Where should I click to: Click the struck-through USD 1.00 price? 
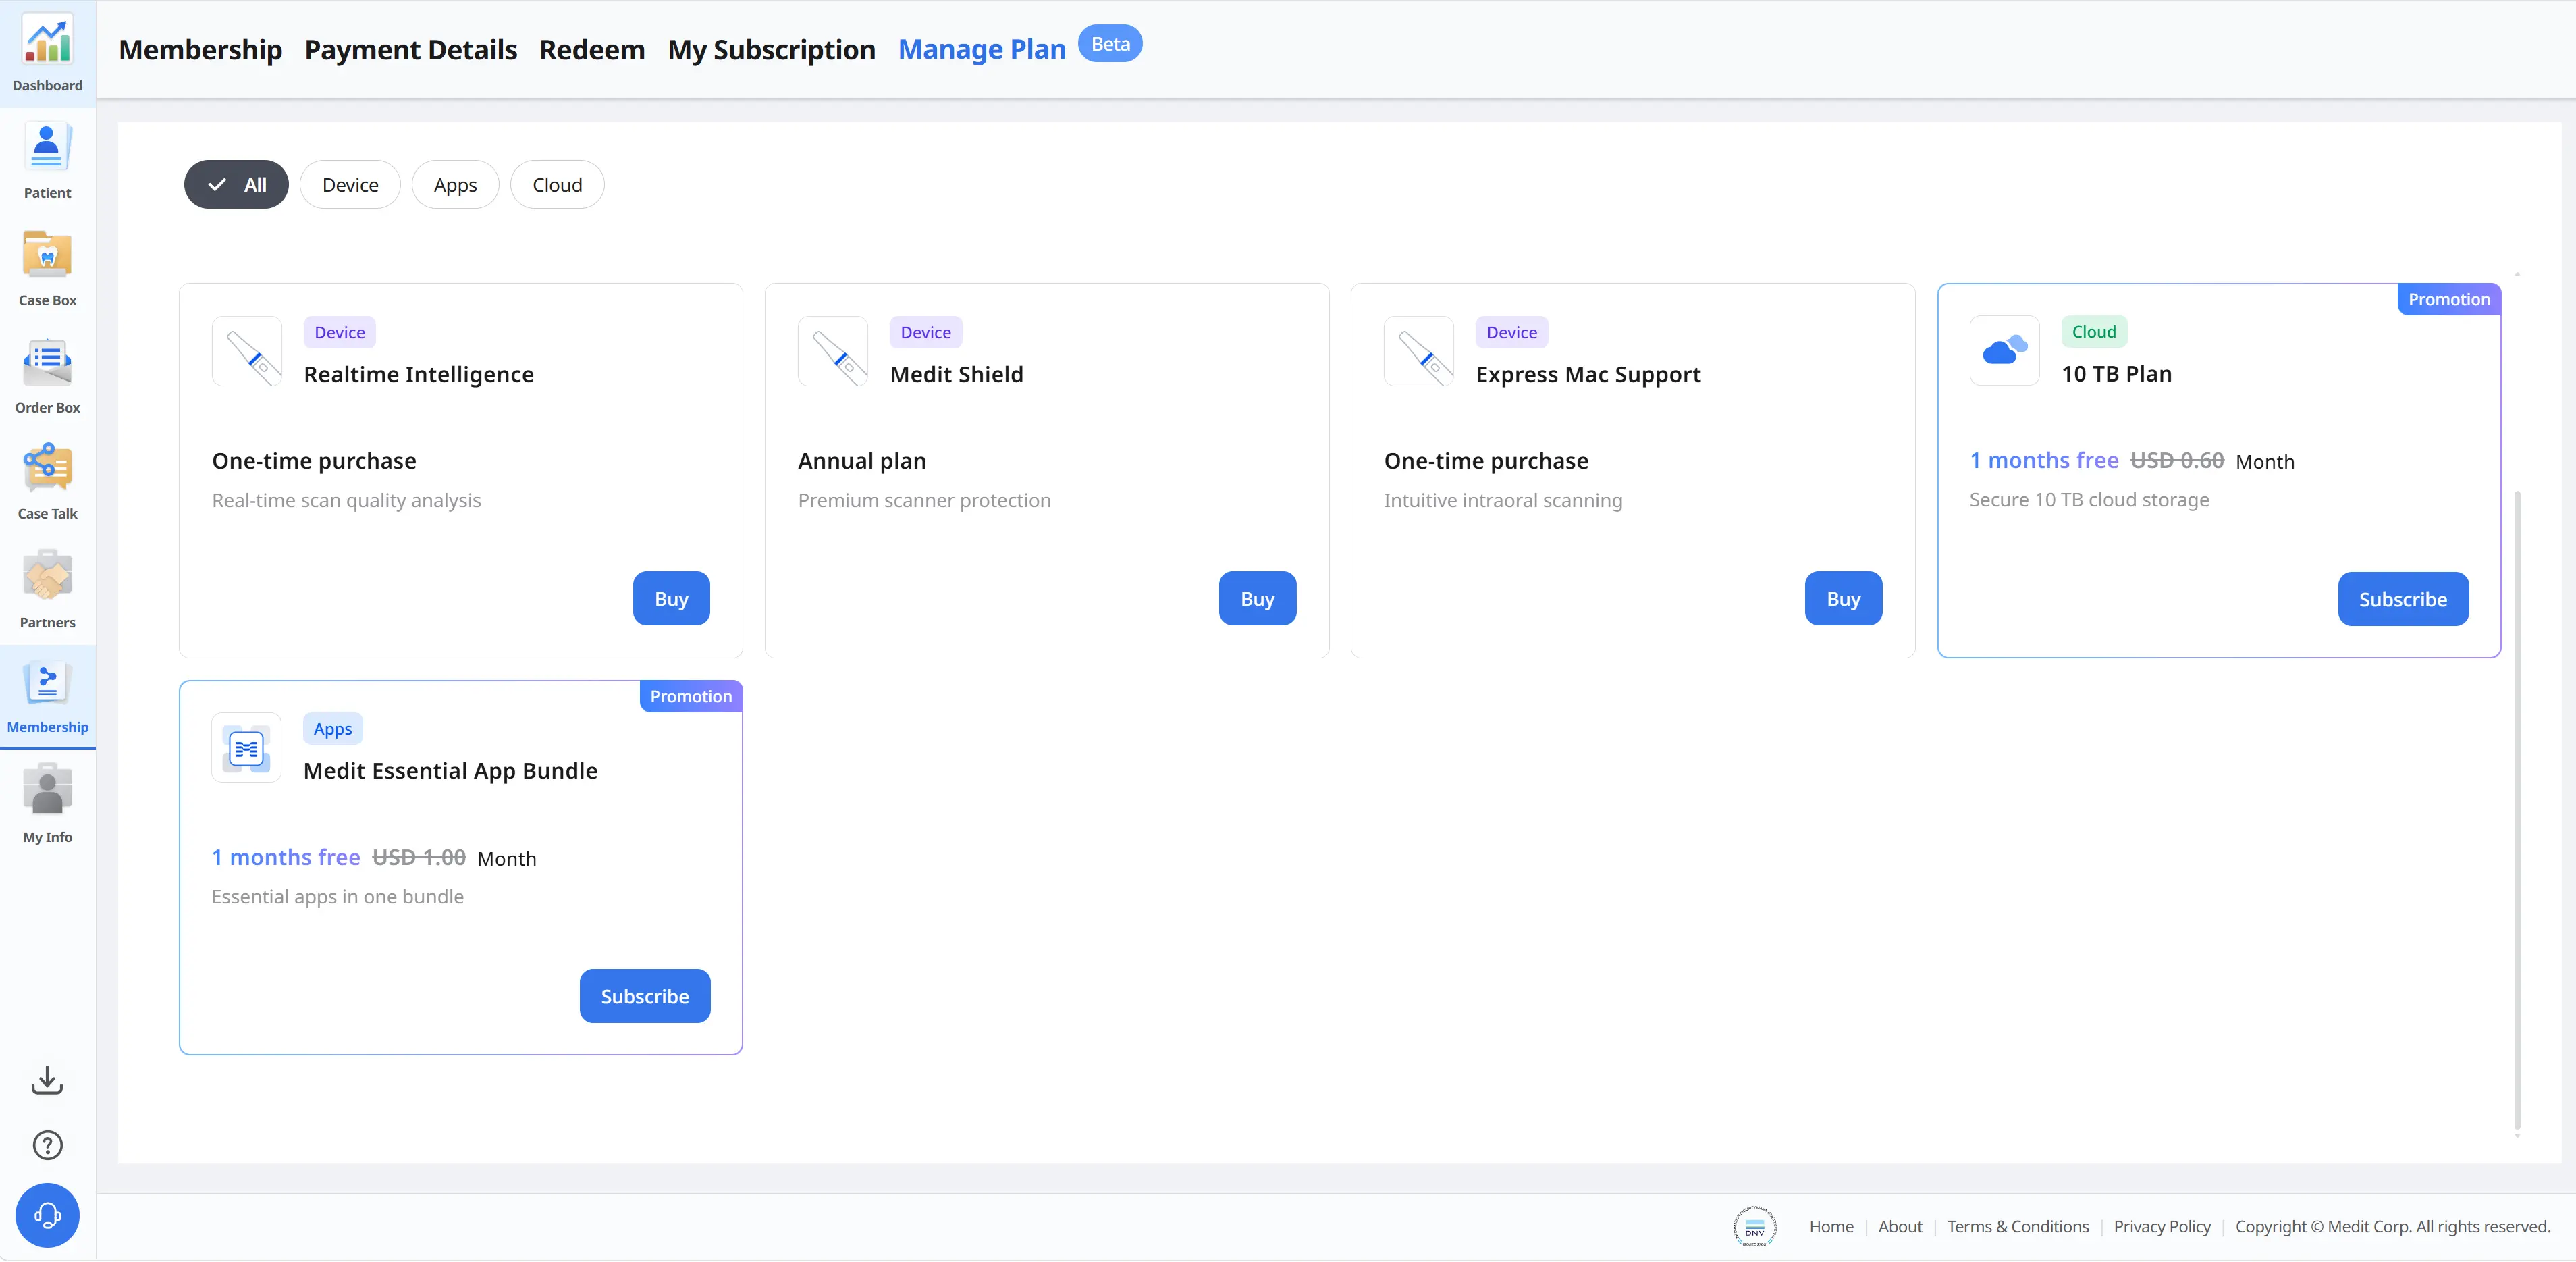(x=419, y=857)
